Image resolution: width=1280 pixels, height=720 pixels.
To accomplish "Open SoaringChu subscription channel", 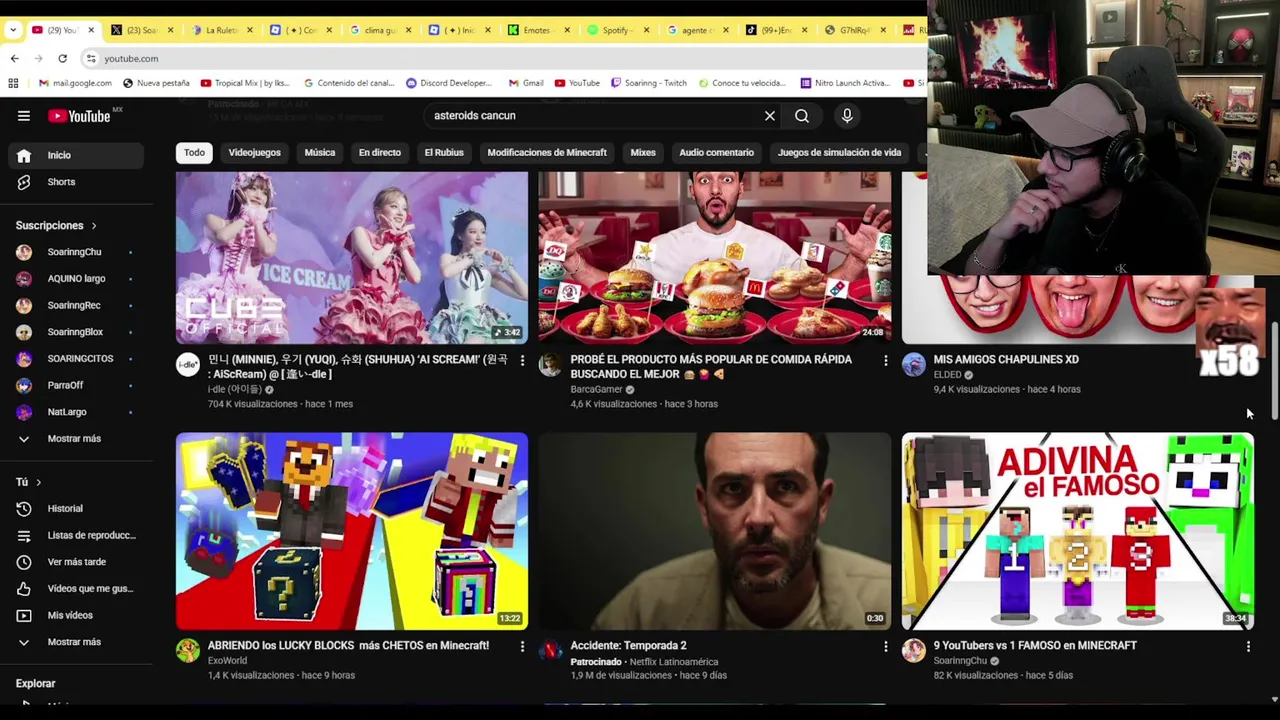I will click(x=76, y=252).
